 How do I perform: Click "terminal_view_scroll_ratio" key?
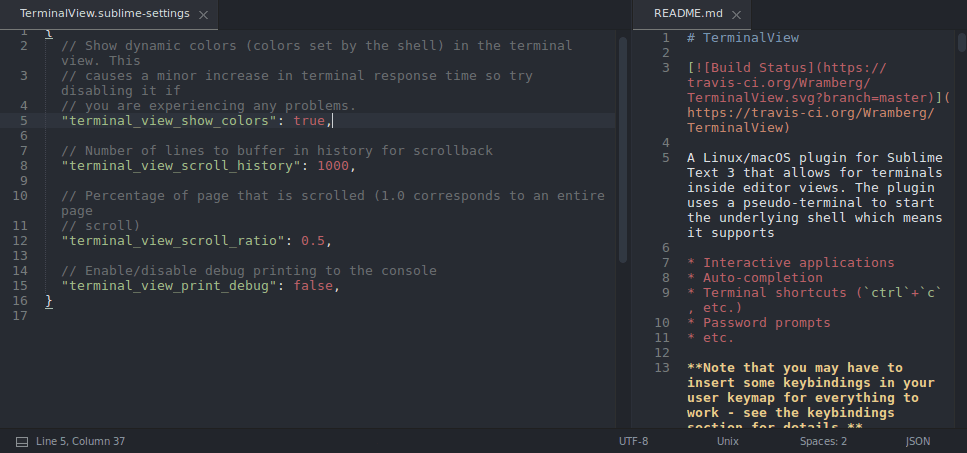(173, 241)
